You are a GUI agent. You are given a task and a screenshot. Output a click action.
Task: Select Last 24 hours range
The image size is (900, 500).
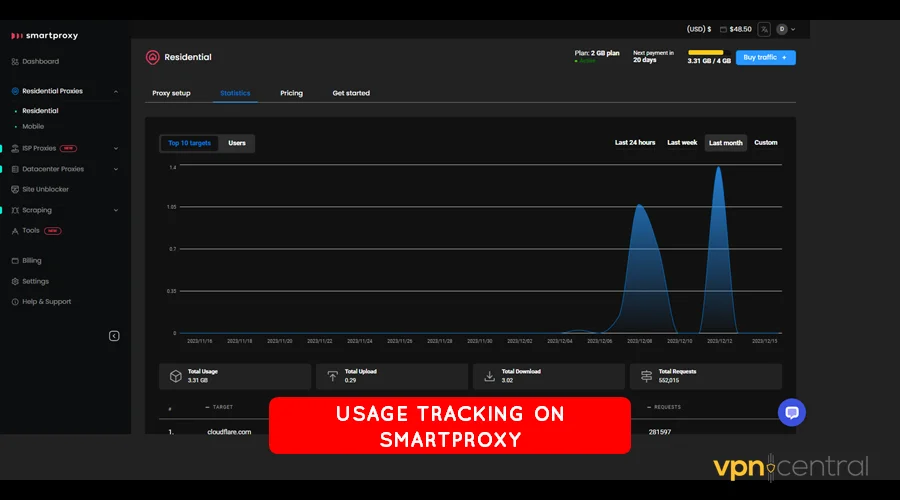[635, 142]
